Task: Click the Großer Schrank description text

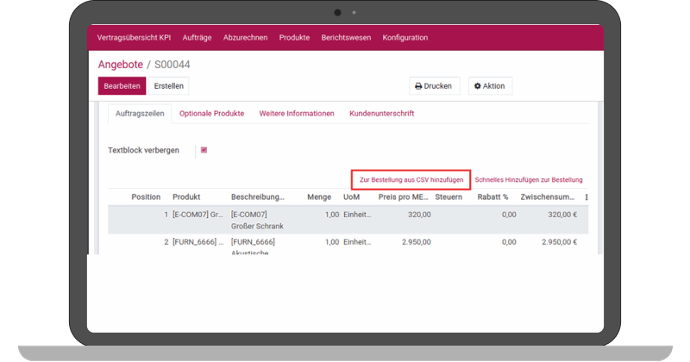Action: tap(257, 226)
